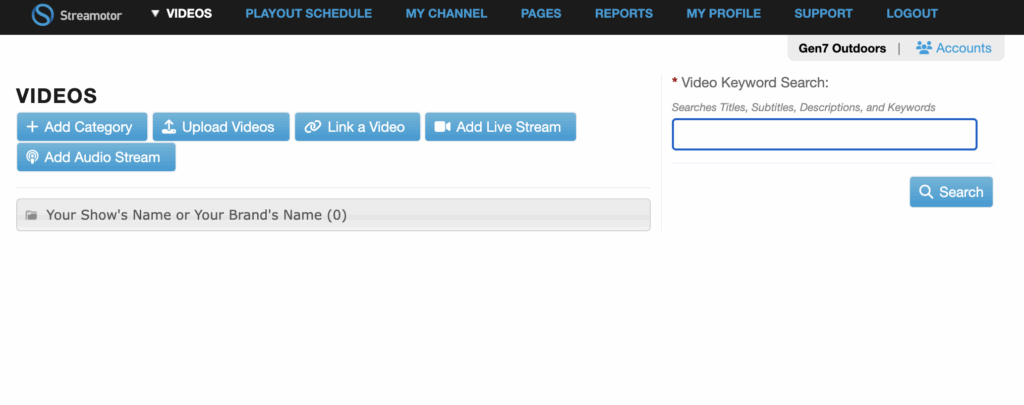1024x405 pixels.
Task: Expand the Videos dropdown arrow in navbar
Action: pyautogui.click(x=155, y=14)
